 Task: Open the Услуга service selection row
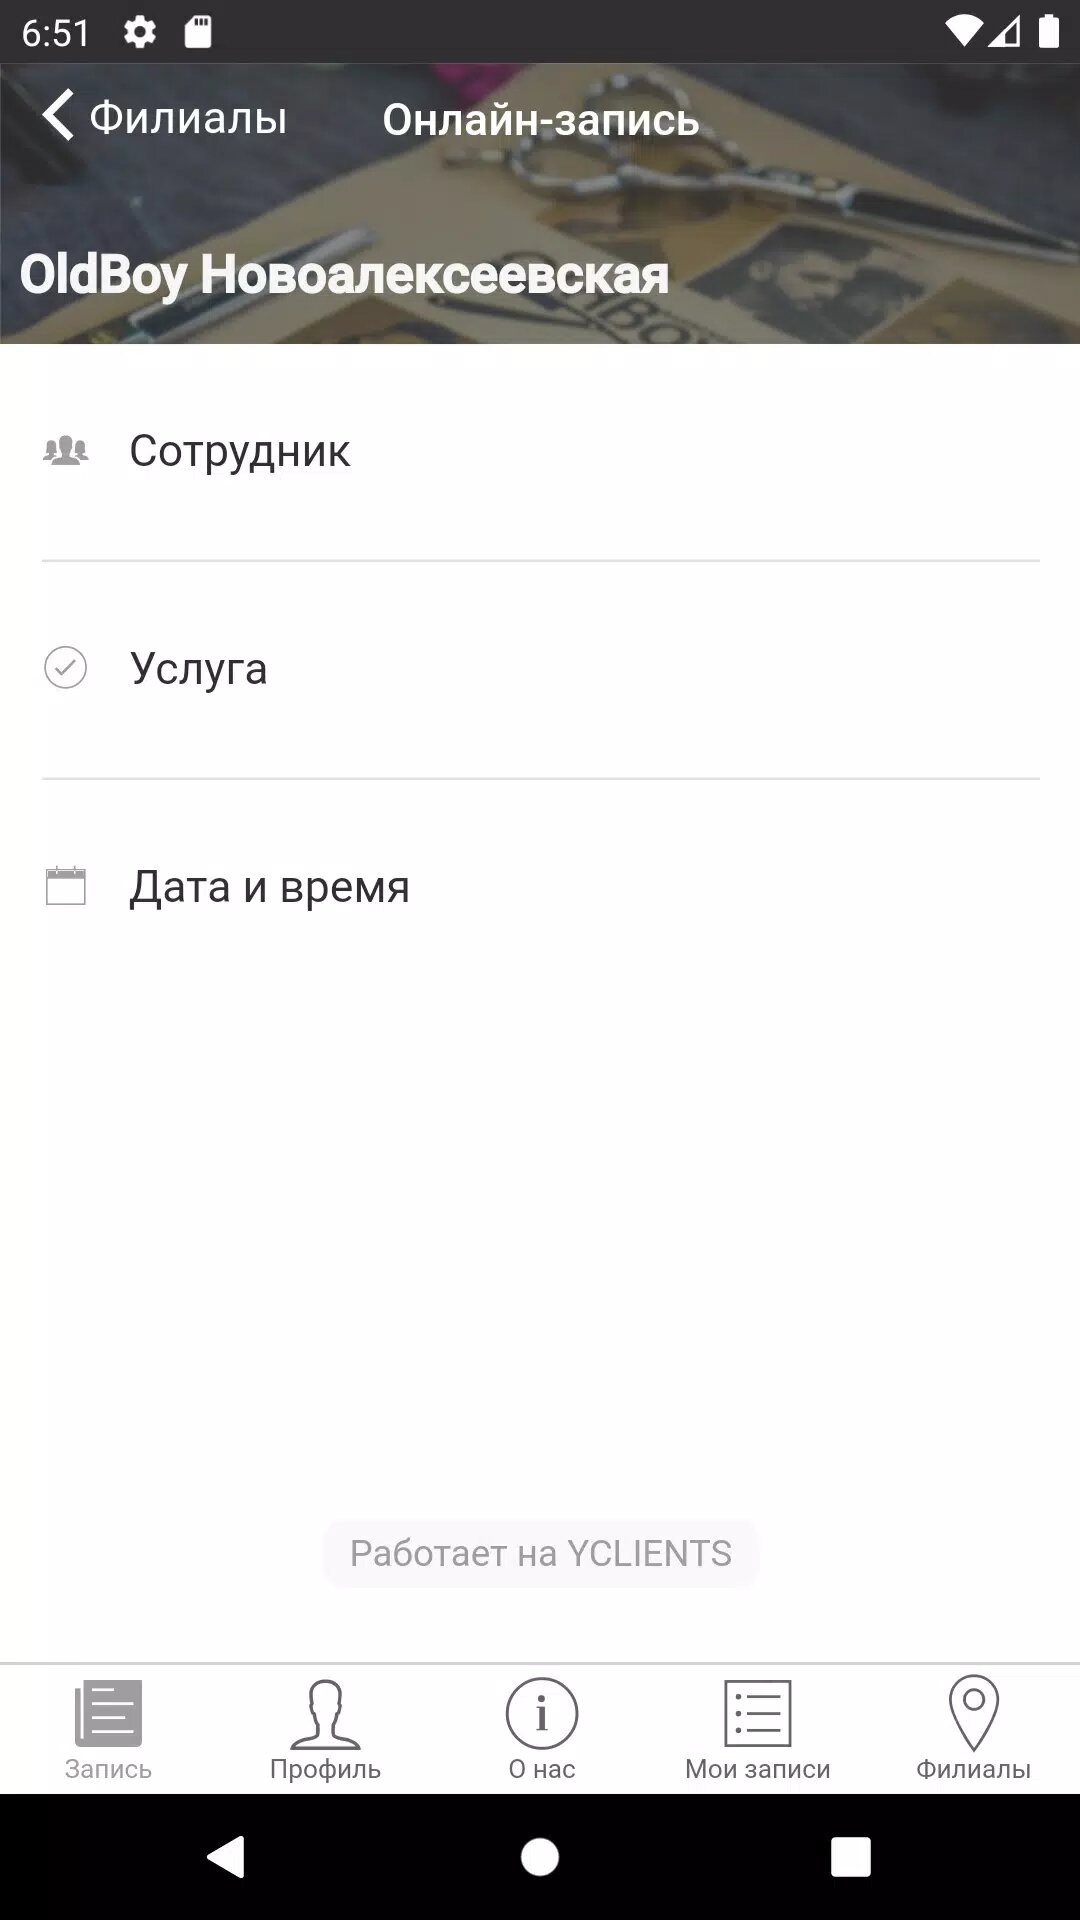[x=540, y=669]
